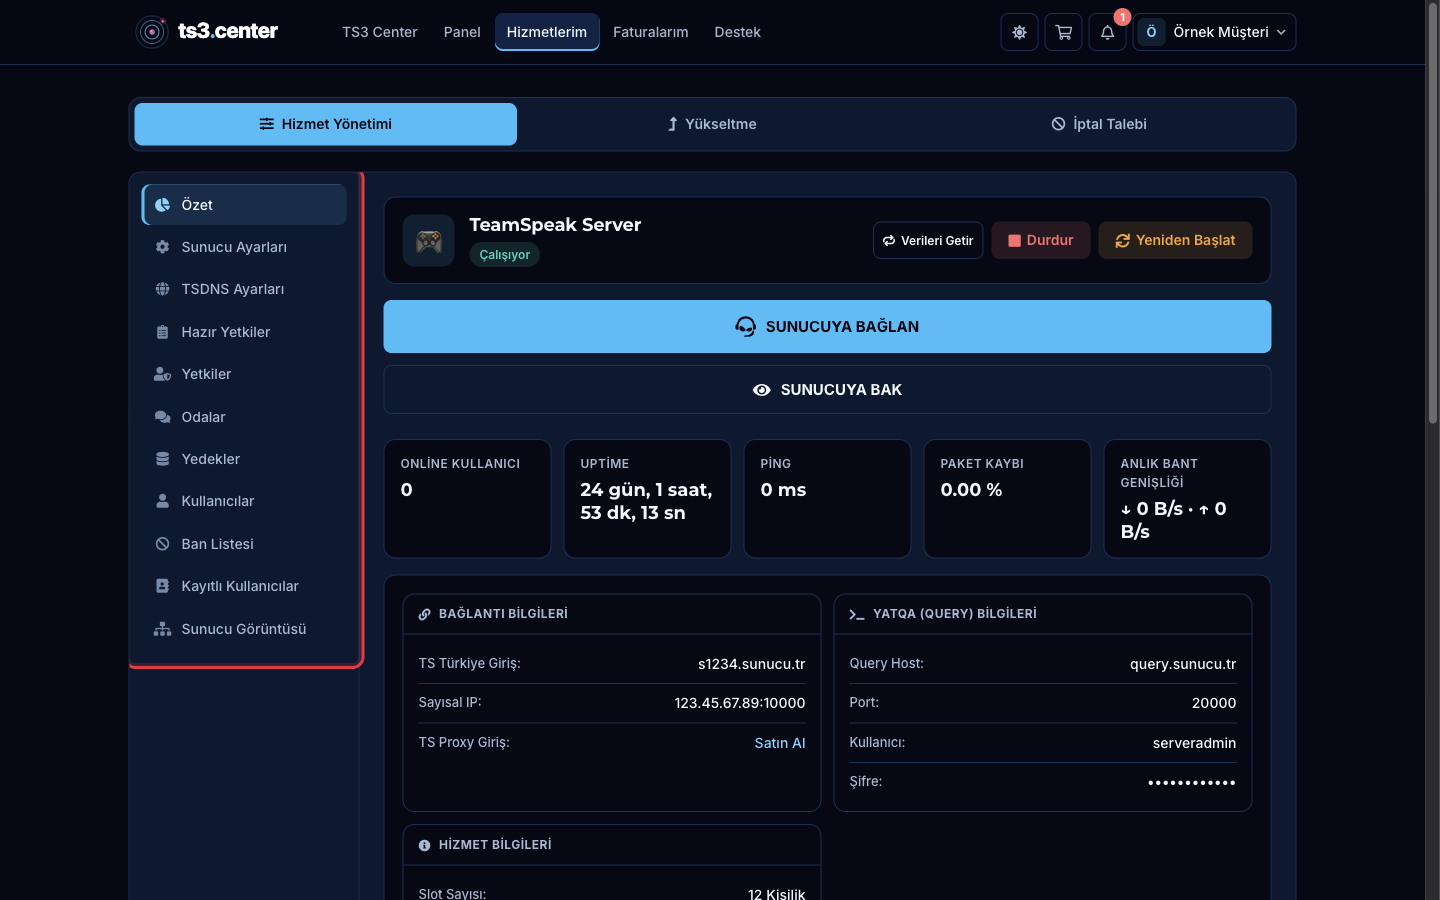This screenshot has height=900, width=1440.
Task: Click the query port value 20000
Action: pyautogui.click(x=1214, y=703)
